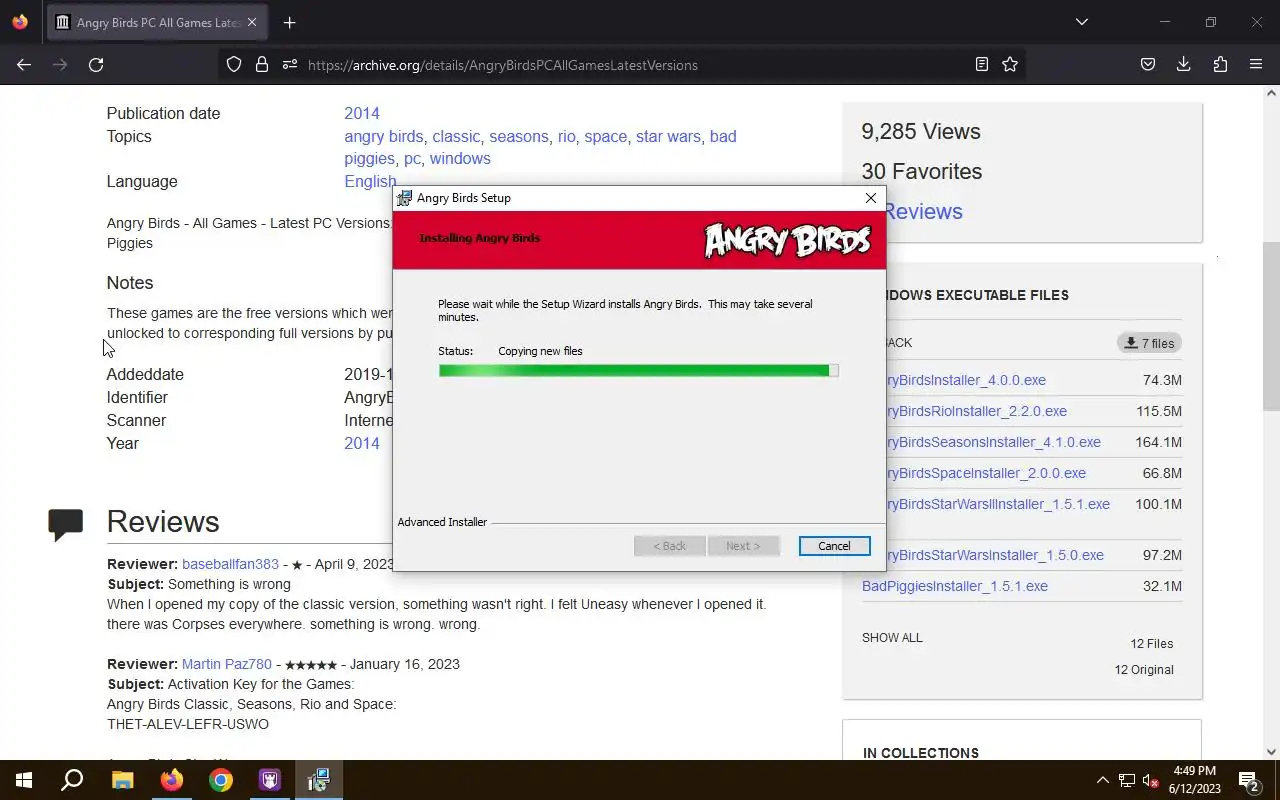Cancel the Angry Birds installation

click(x=834, y=546)
